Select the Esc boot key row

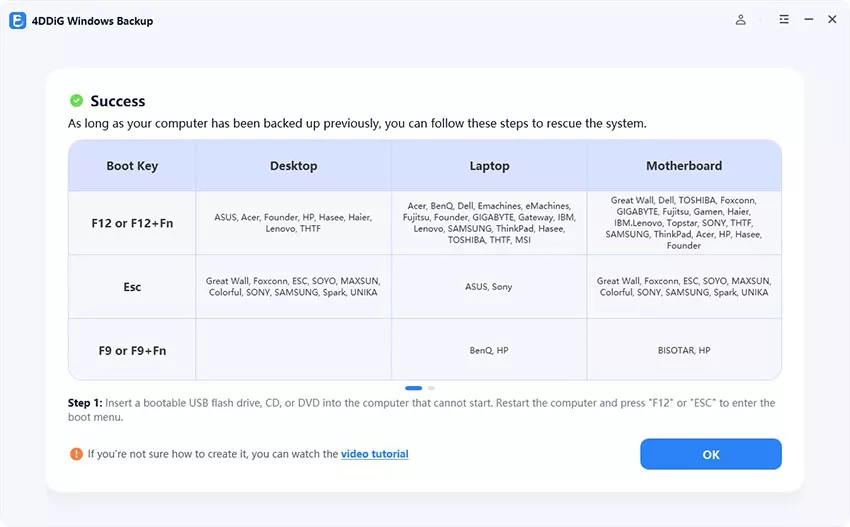click(x=425, y=287)
